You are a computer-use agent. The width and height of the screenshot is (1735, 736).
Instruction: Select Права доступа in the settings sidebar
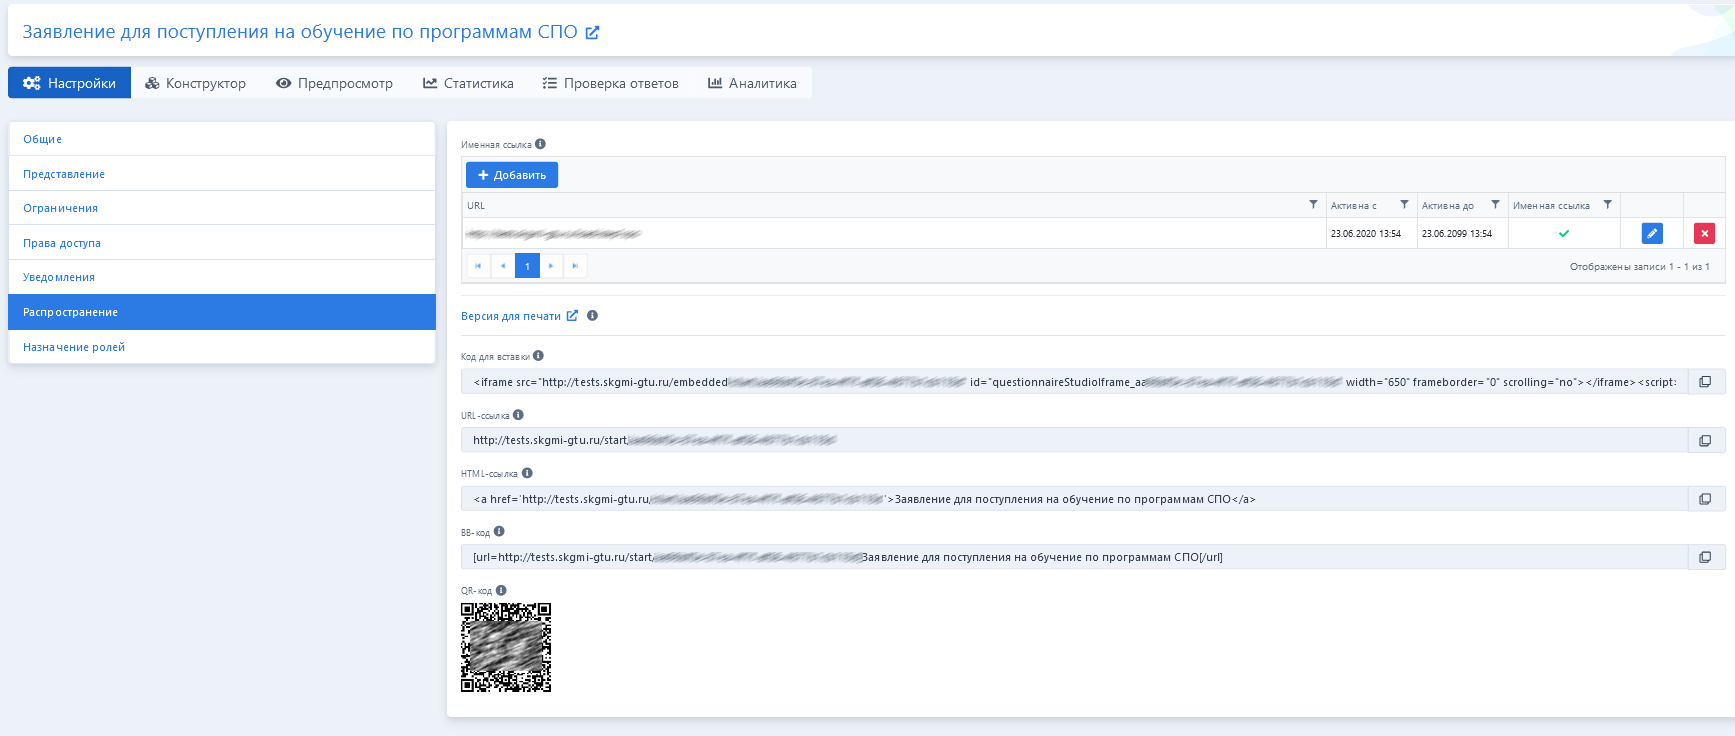[62, 243]
